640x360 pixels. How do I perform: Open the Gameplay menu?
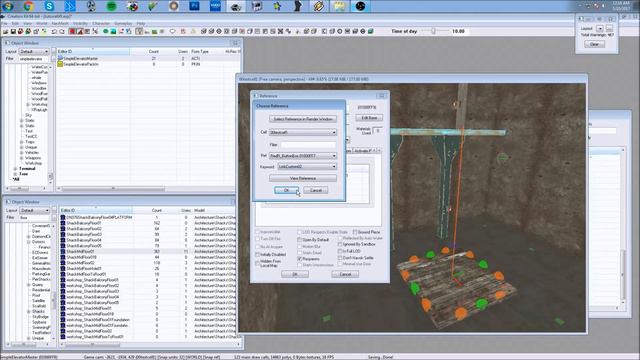pos(123,24)
